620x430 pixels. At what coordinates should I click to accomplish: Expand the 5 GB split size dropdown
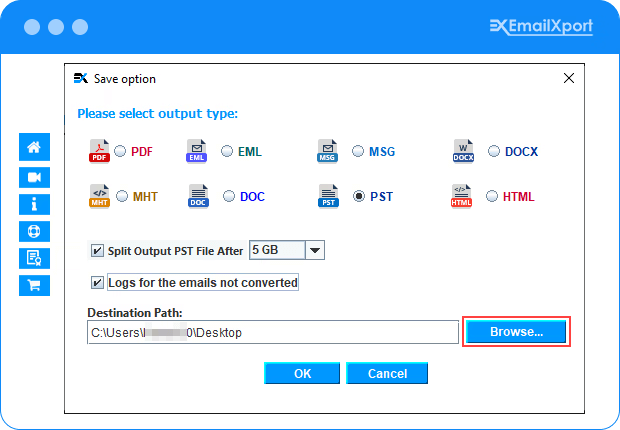[x=315, y=250]
